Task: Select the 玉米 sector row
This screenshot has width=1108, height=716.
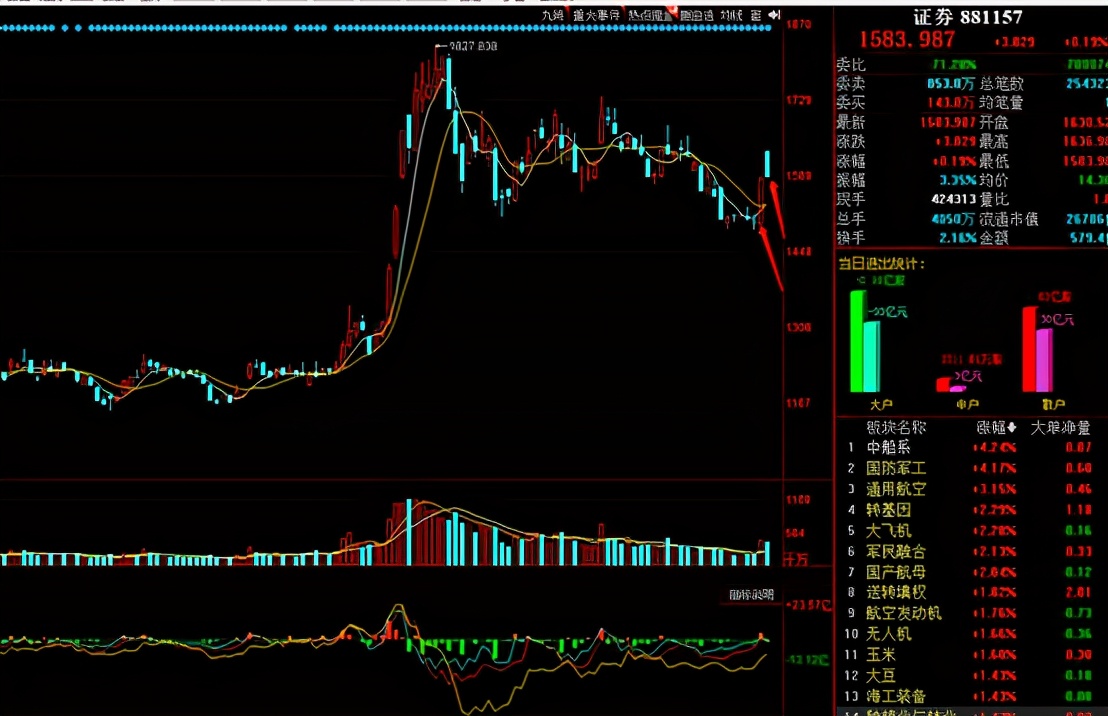Action: click(971, 655)
